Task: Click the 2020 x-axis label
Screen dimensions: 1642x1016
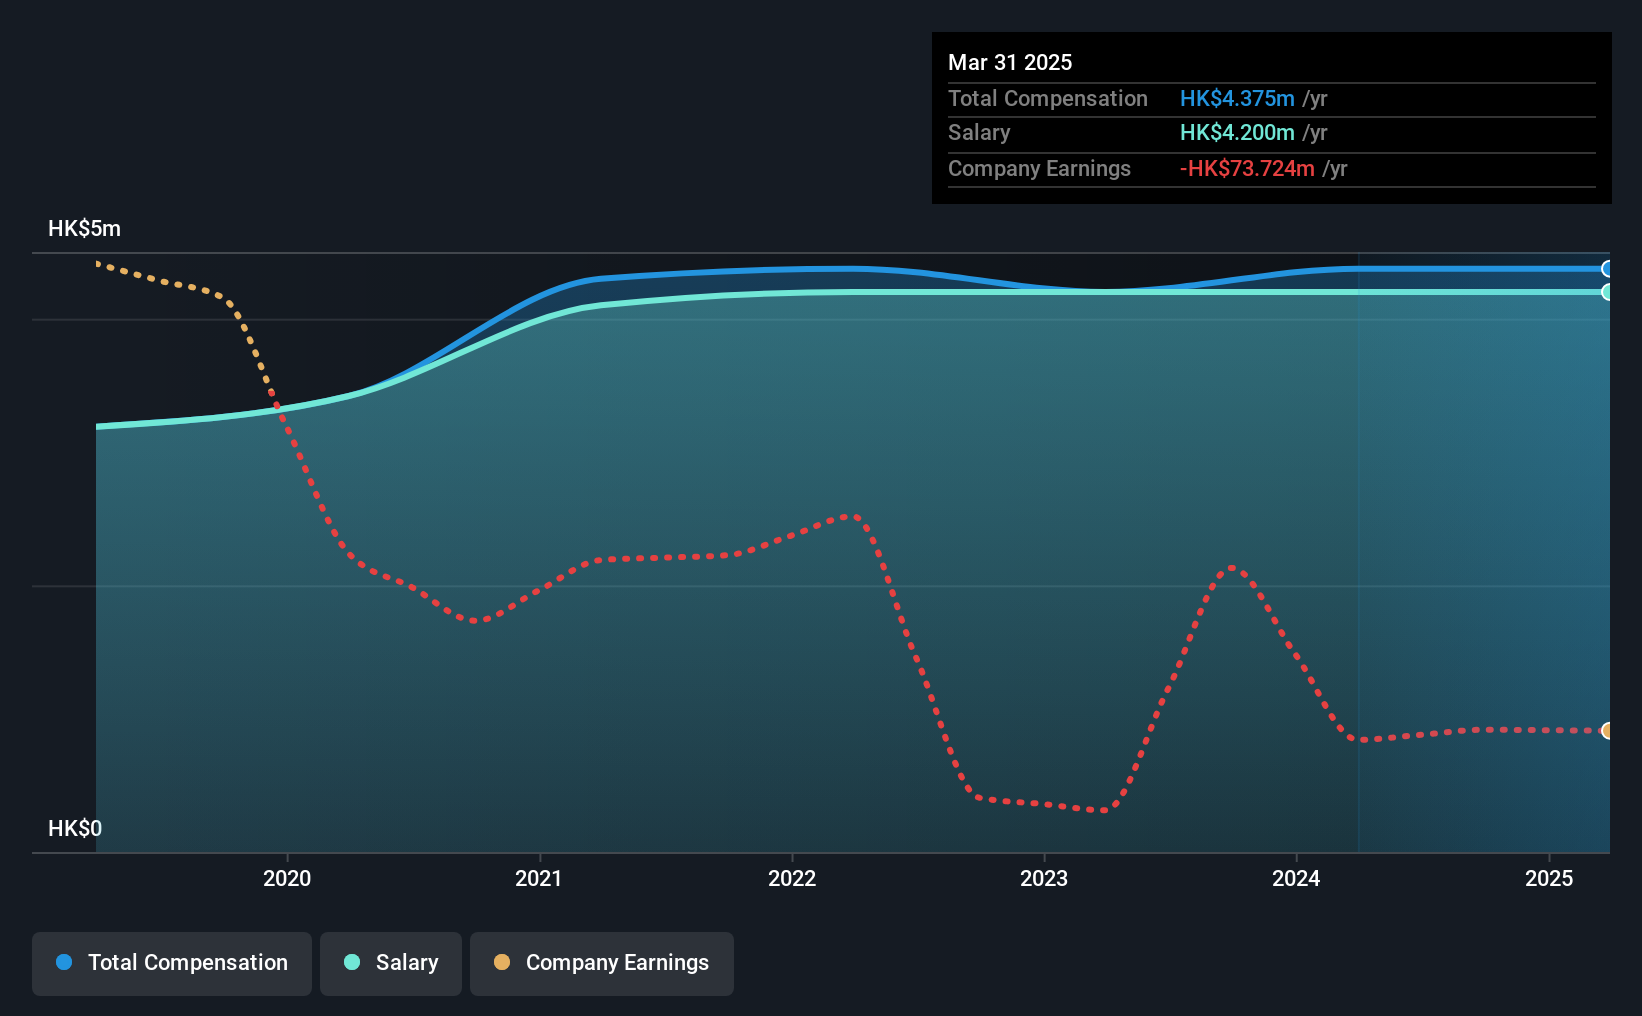Action: (x=287, y=878)
